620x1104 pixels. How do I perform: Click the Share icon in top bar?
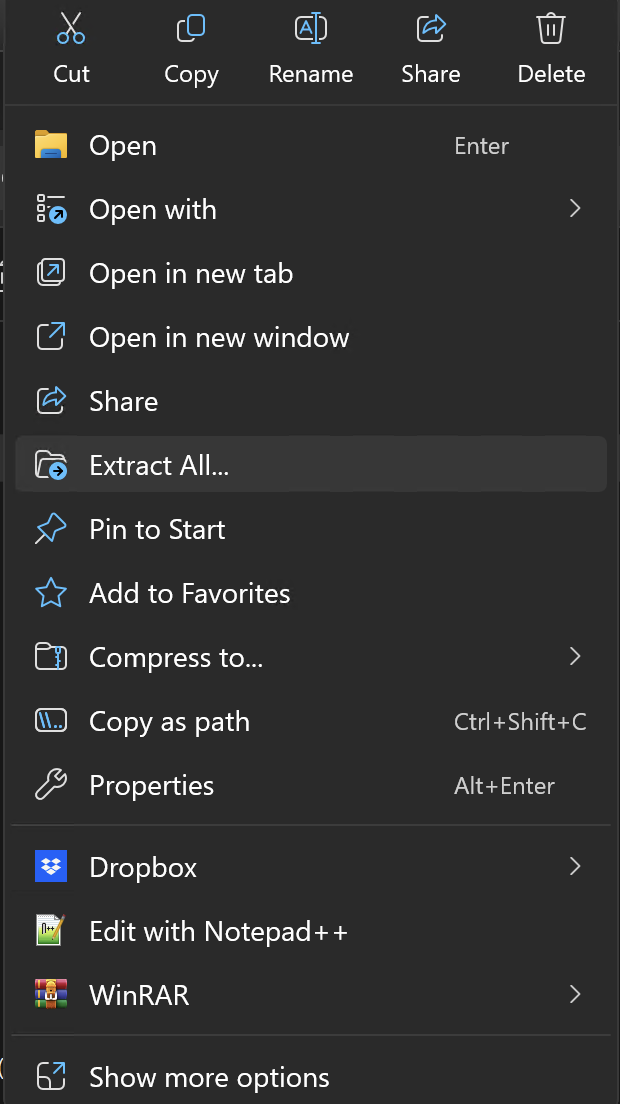[x=431, y=28]
